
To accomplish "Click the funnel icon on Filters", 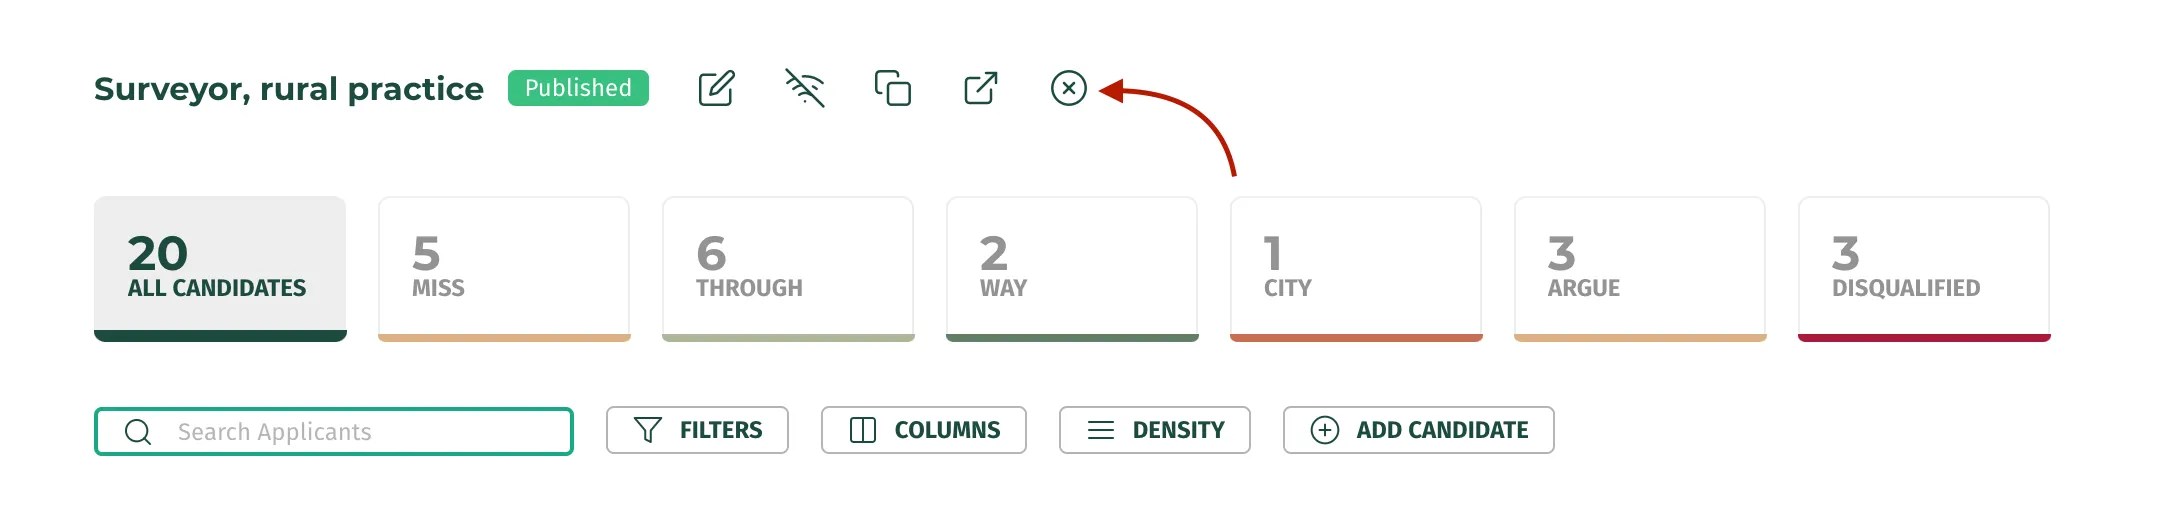I will [x=648, y=430].
